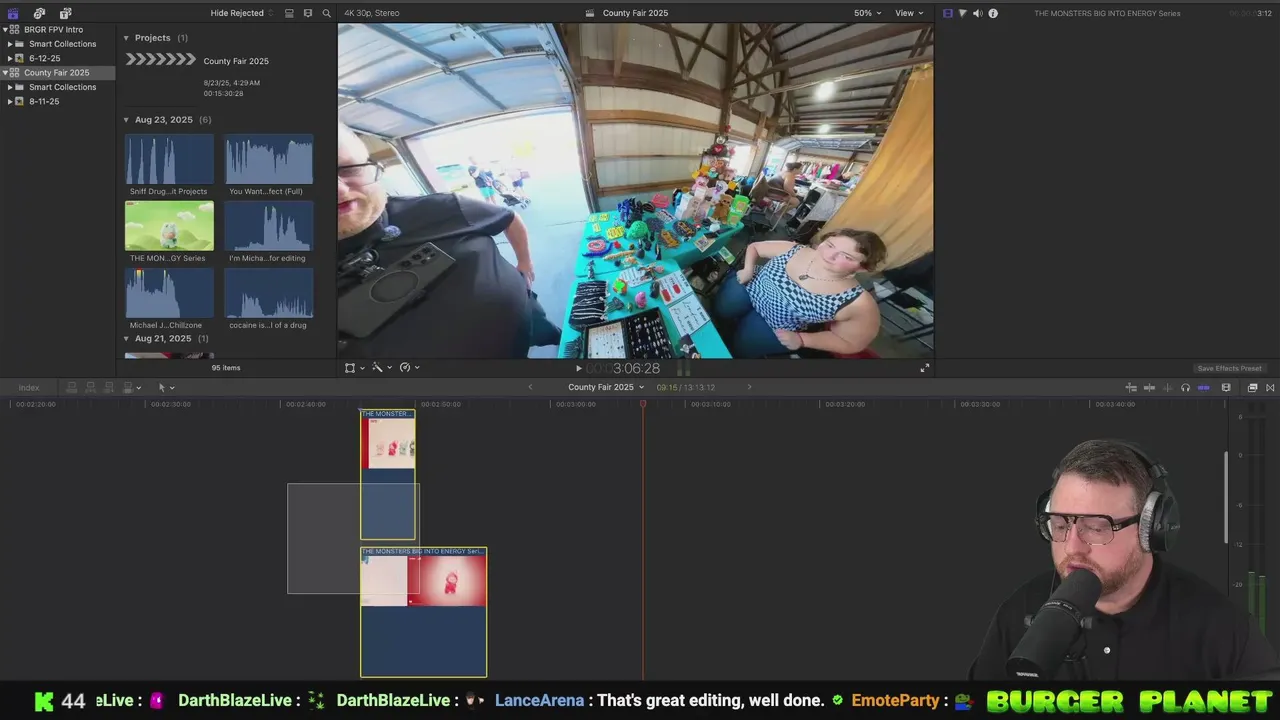Open the County Fair 2025 project thumbnail
The width and height of the screenshot is (1280, 720).
[x=160, y=60]
